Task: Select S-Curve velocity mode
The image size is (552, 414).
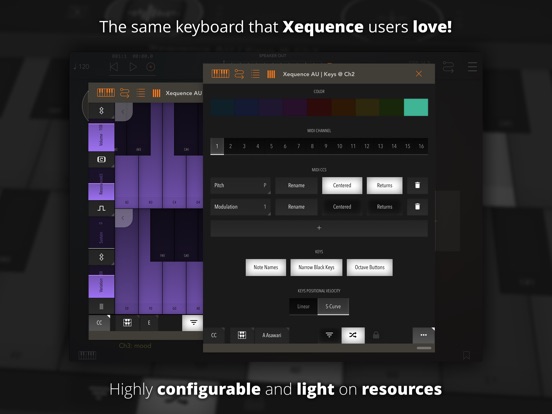Action: pyautogui.click(x=333, y=306)
